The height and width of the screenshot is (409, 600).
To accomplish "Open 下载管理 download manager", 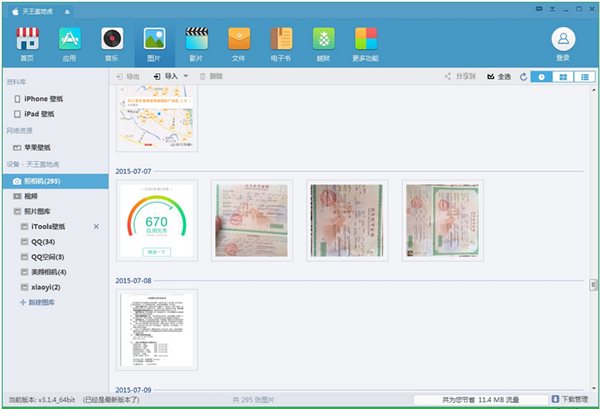I will tap(568, 398).
